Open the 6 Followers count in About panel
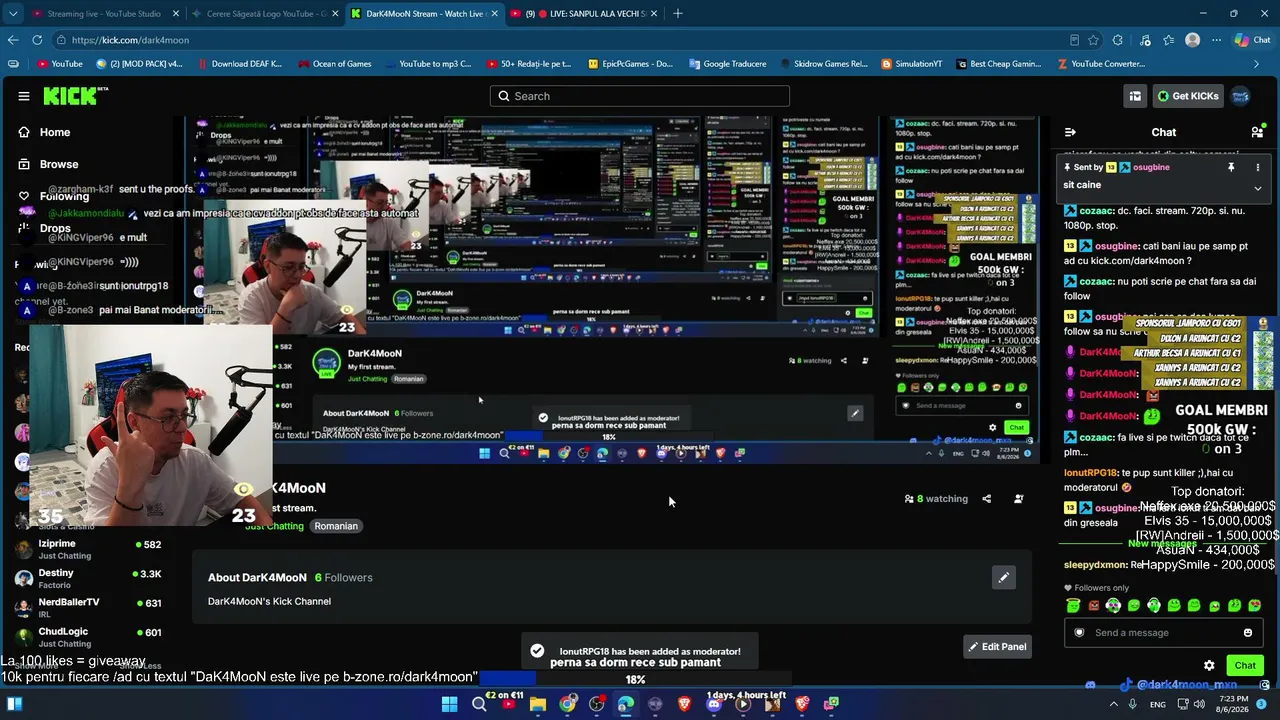 [343, 577]
